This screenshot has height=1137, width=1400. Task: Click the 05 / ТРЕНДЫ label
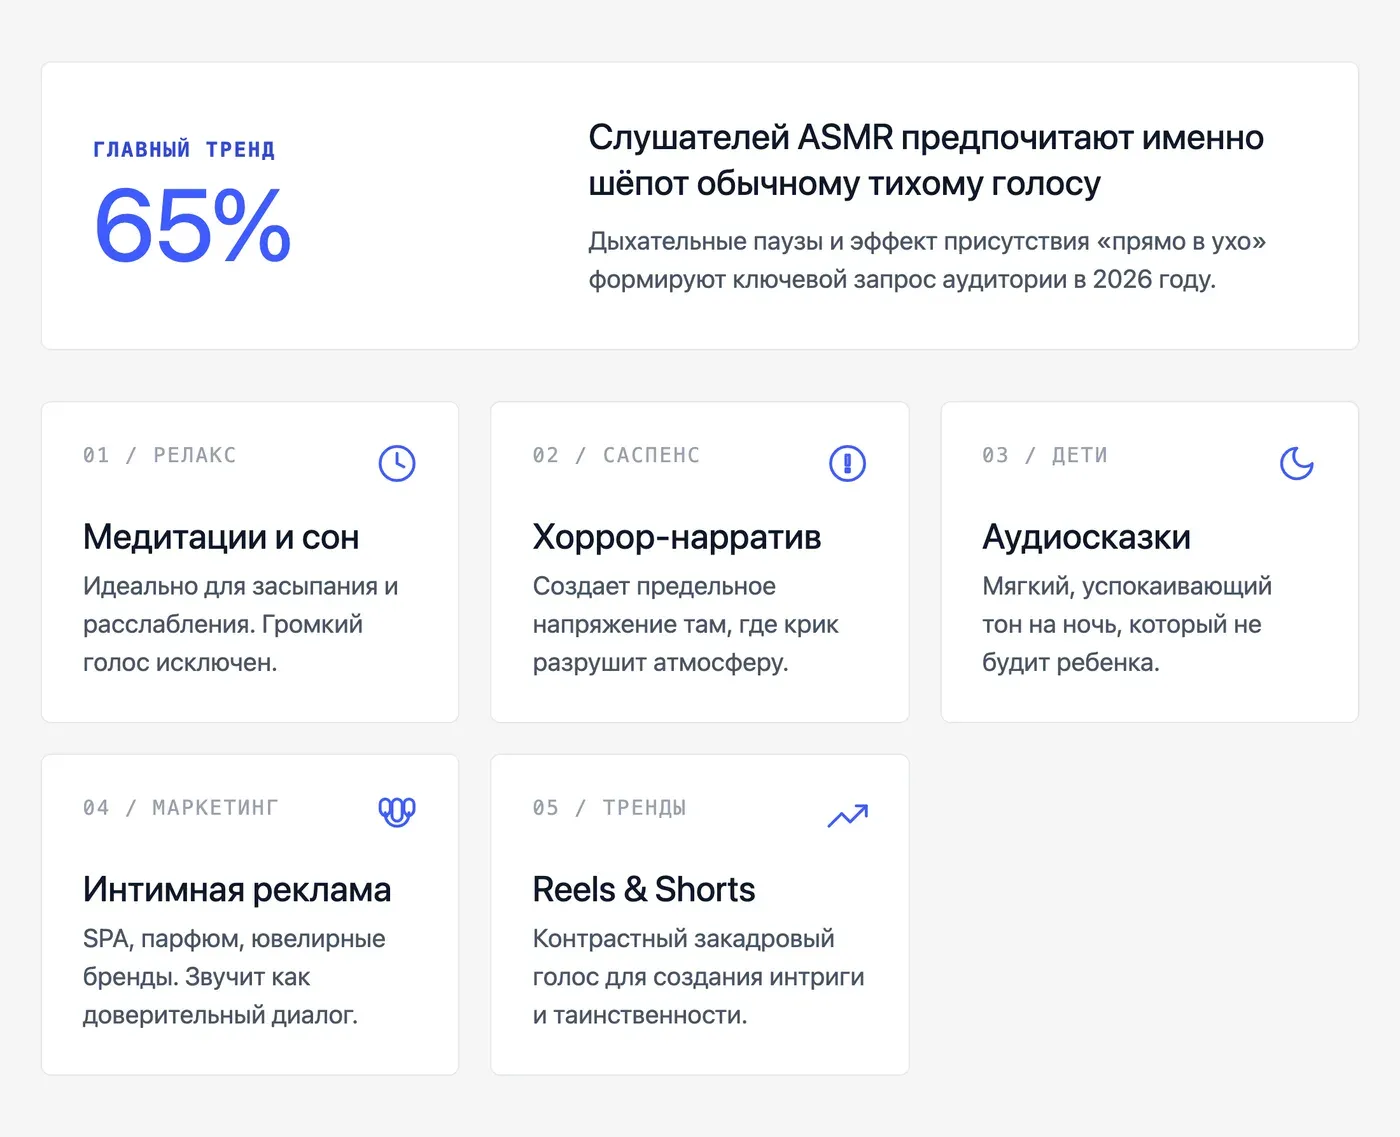(609, 807)
